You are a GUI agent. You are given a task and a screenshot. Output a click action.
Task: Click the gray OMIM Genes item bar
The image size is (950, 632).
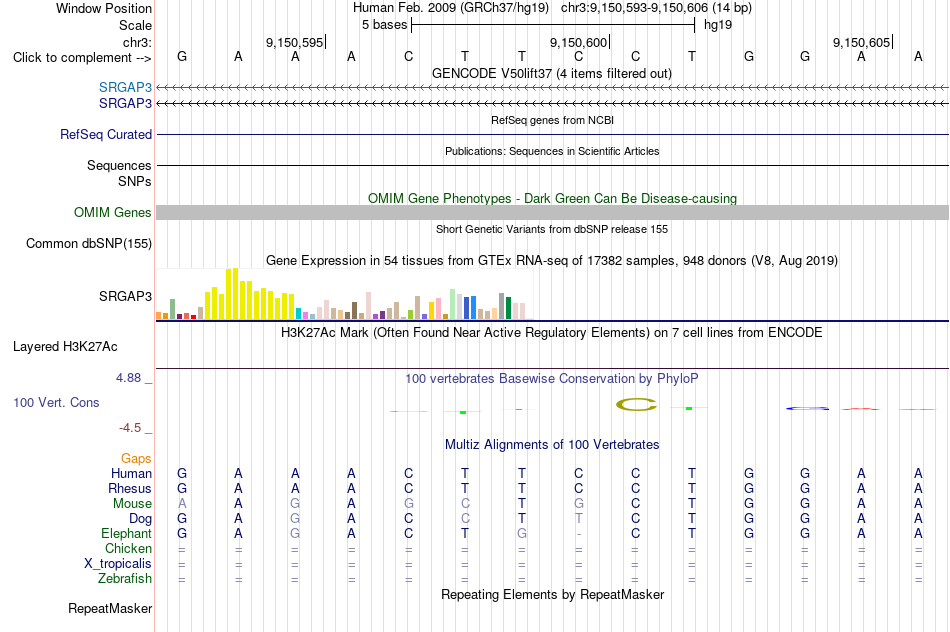point(552,212)
